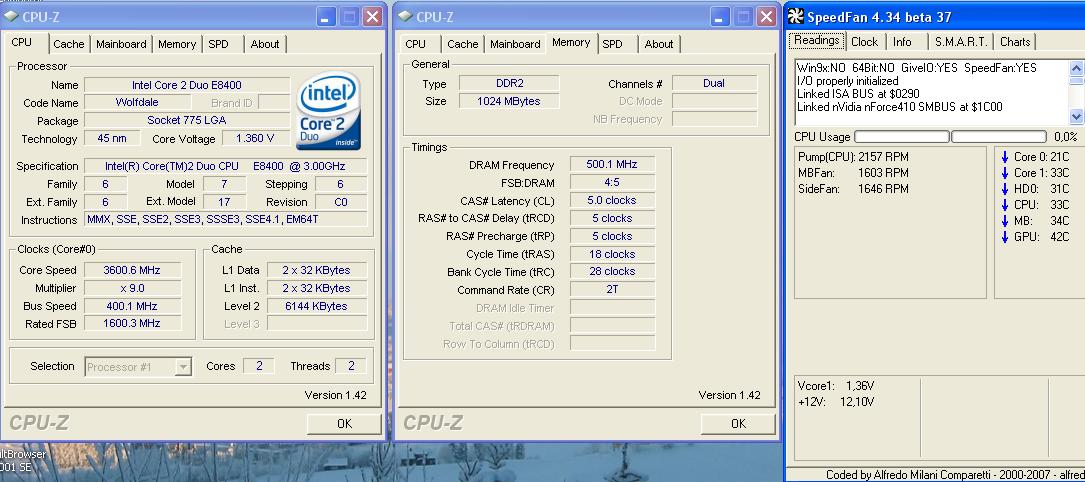Click the SideFan 1646 RPM reading
Viewport: 1085px width, 482px height.
[853, 189]
